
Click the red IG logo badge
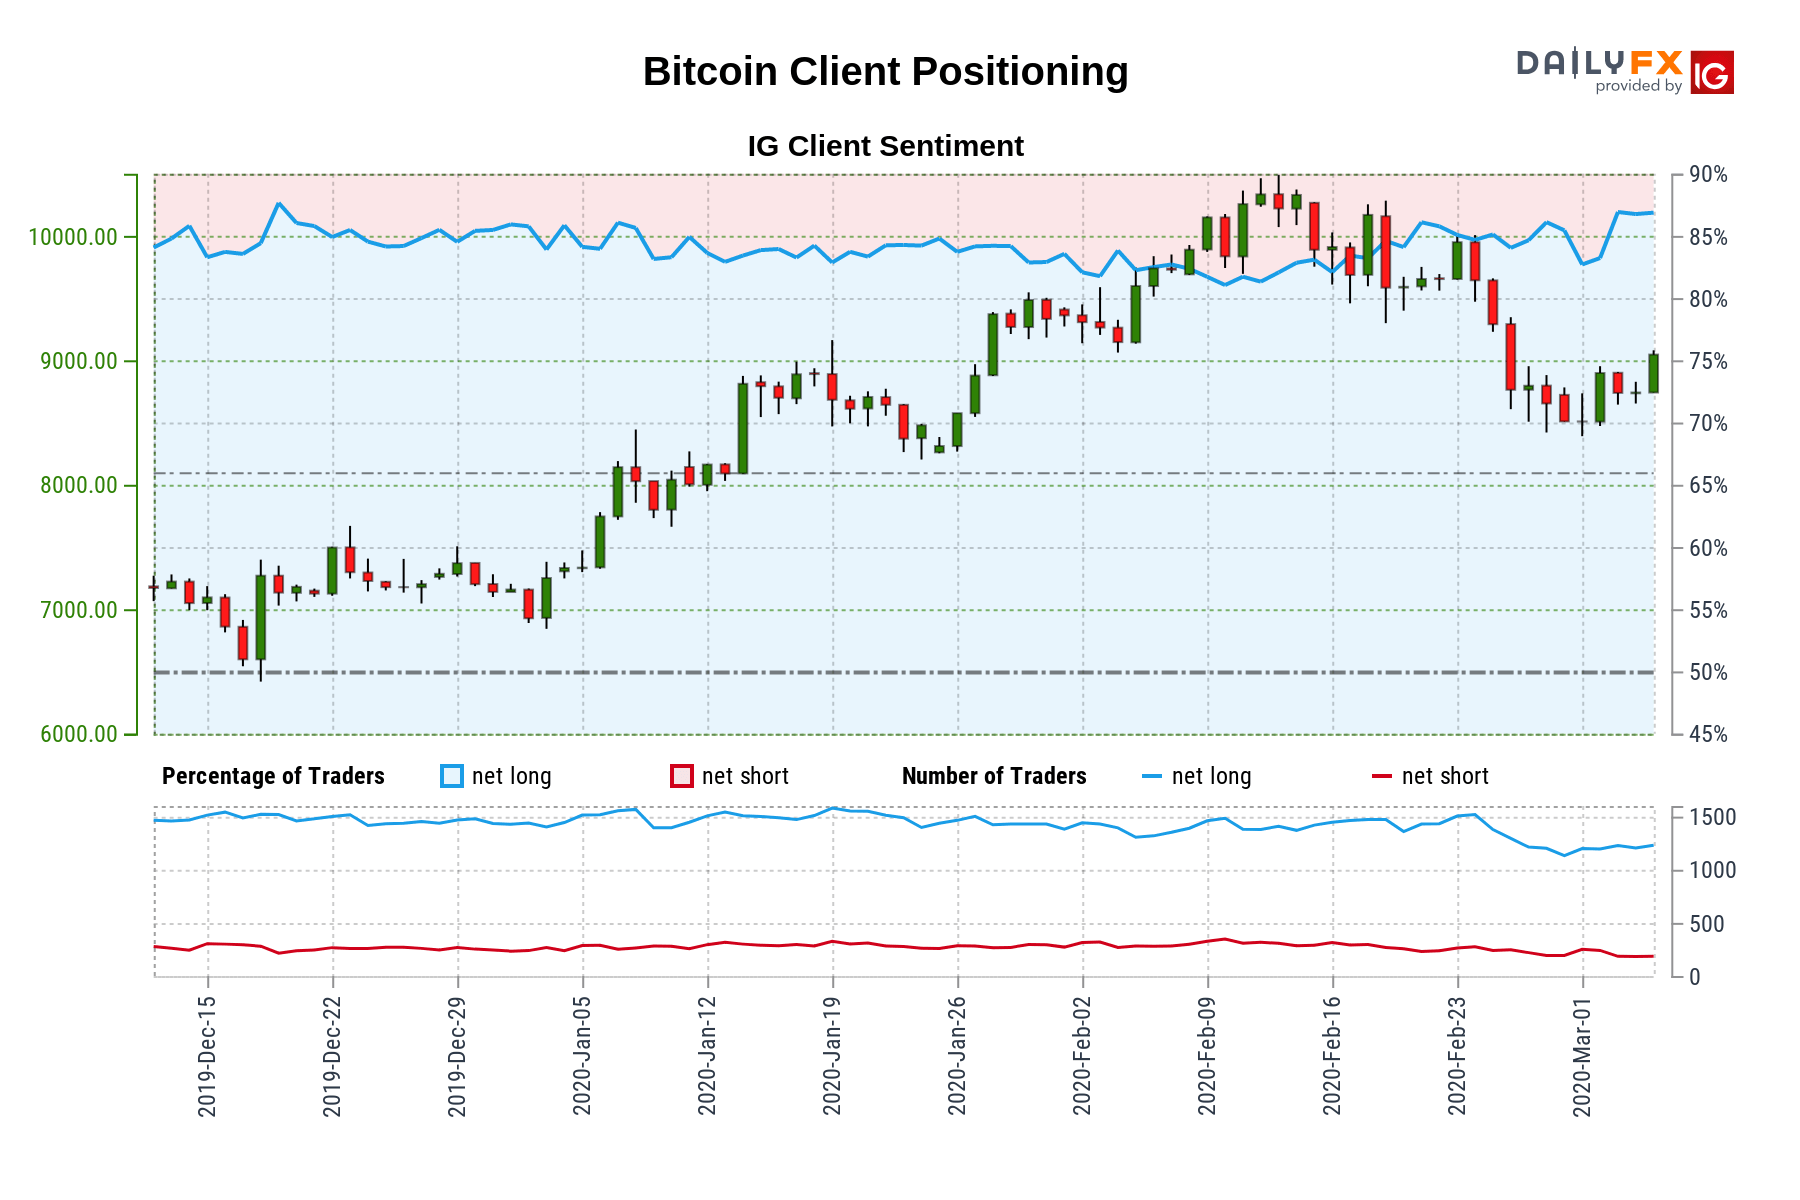coord(1712,73)
